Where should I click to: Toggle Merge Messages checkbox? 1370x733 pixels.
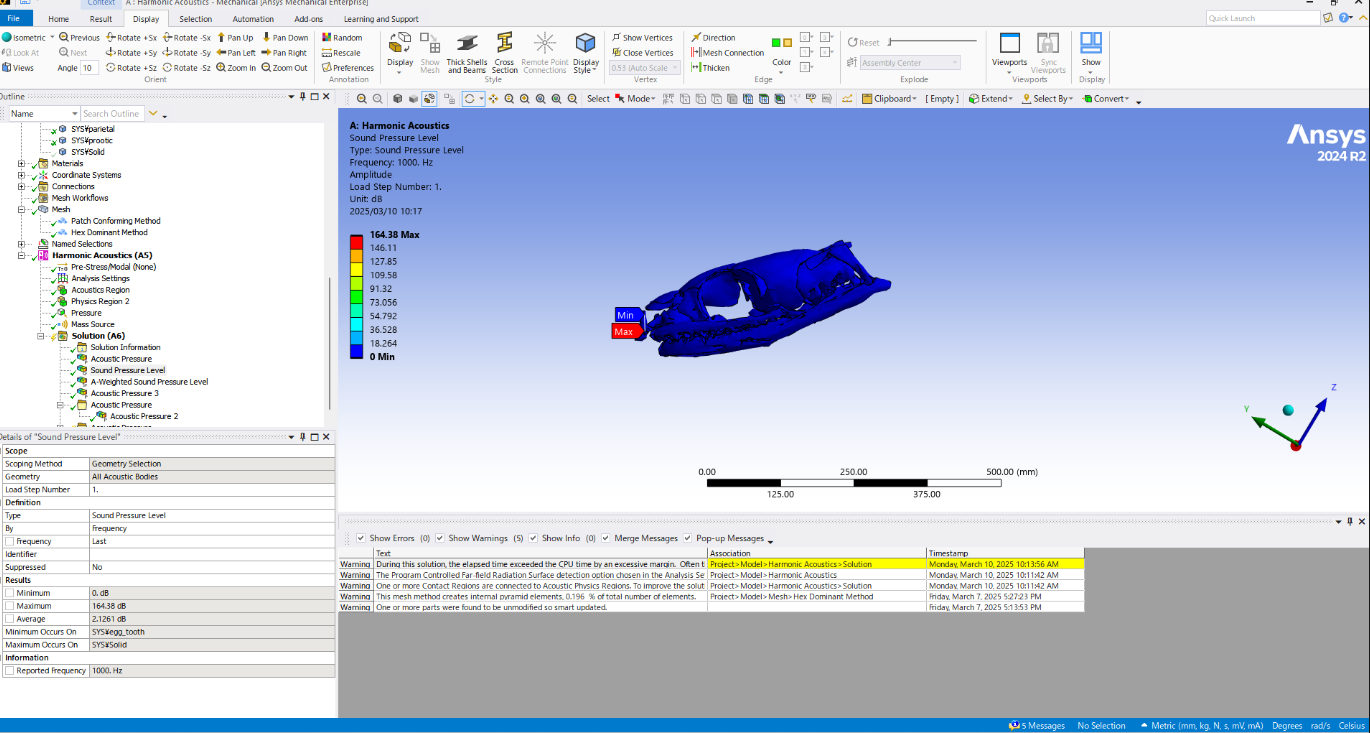(607, 538)
